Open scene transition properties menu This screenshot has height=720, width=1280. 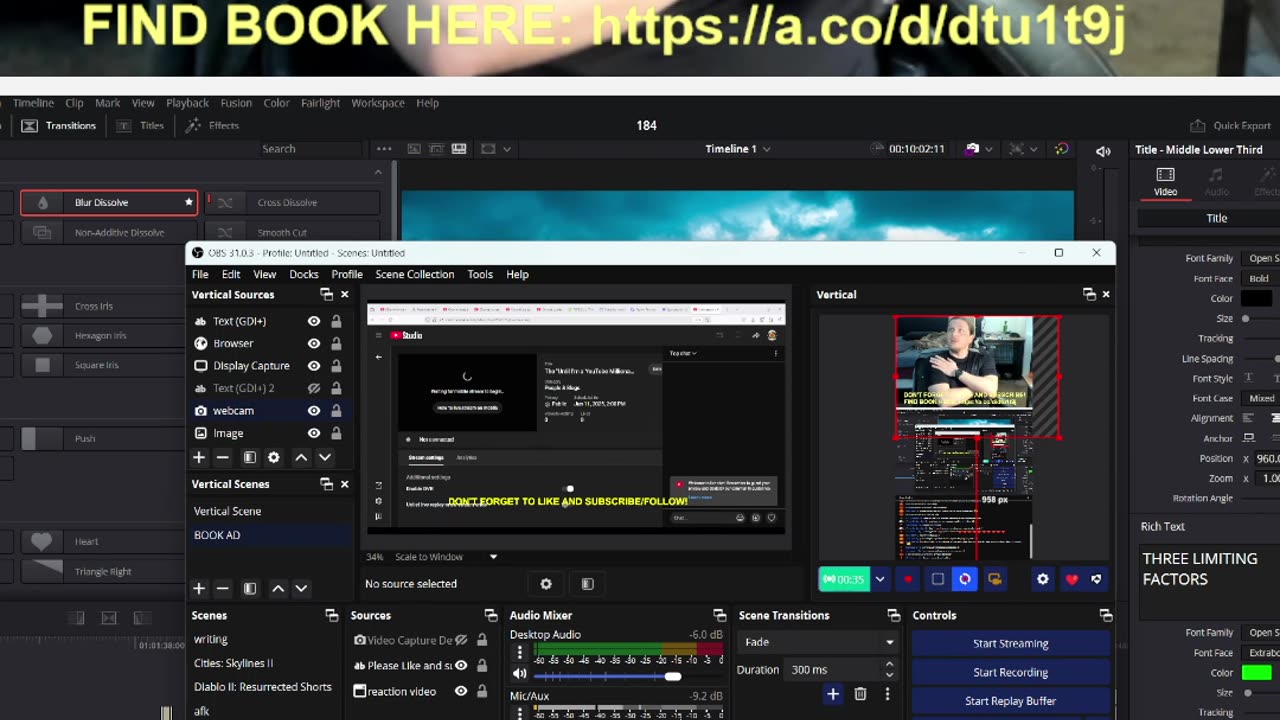[887, 693]
